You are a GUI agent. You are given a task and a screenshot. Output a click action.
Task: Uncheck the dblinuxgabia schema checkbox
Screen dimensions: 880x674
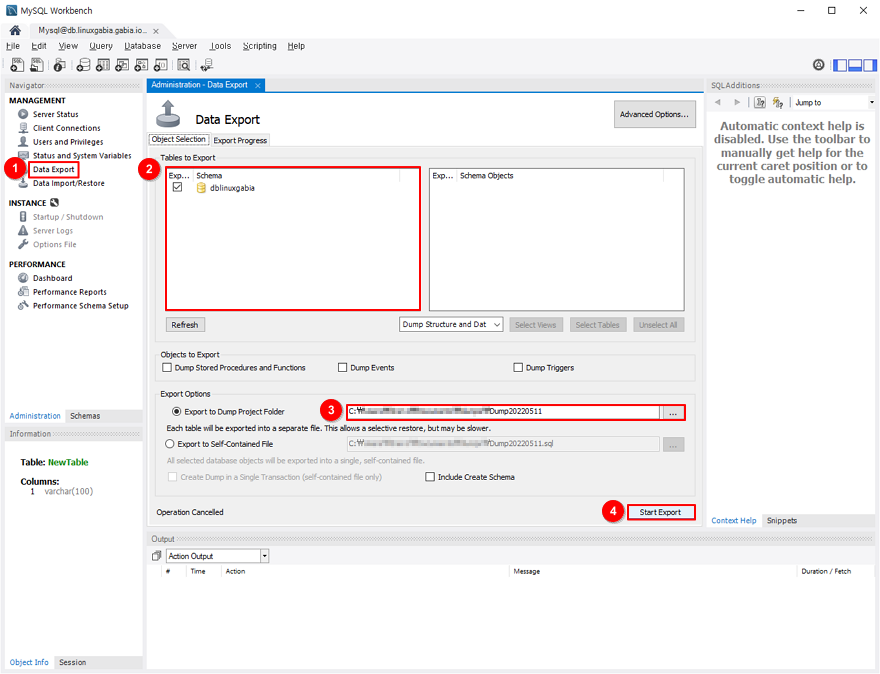point(177,187)
